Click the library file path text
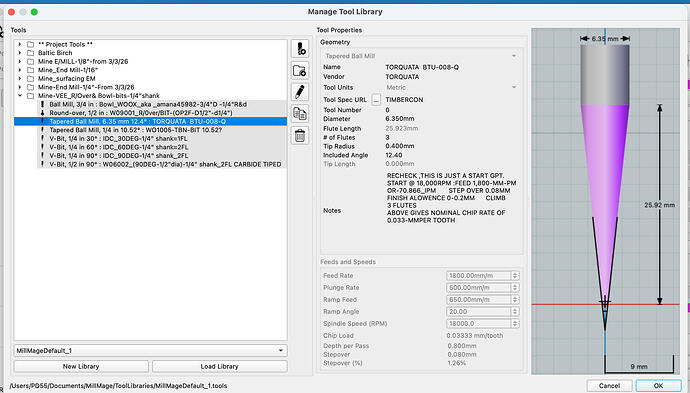 (118, 386)
